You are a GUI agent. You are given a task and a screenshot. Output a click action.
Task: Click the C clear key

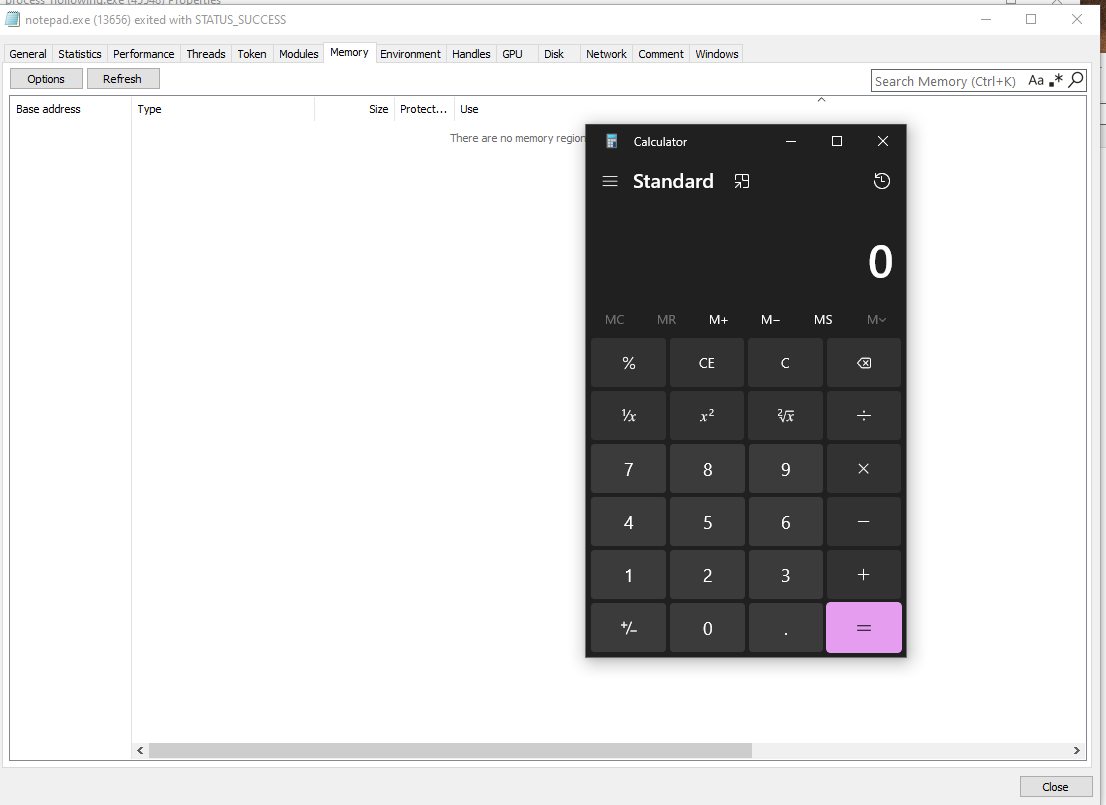pos(785,363)
